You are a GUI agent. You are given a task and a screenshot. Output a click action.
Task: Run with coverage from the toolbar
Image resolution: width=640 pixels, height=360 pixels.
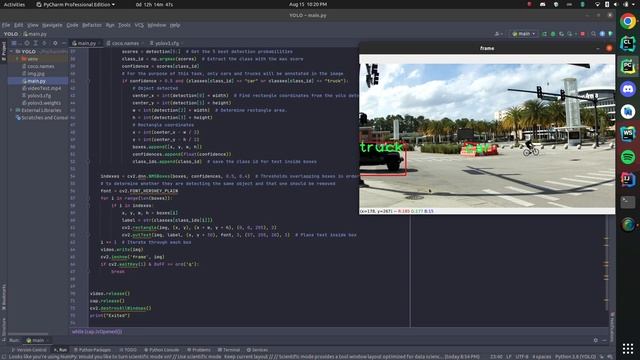pyautogui.click(x=562, y=34)
